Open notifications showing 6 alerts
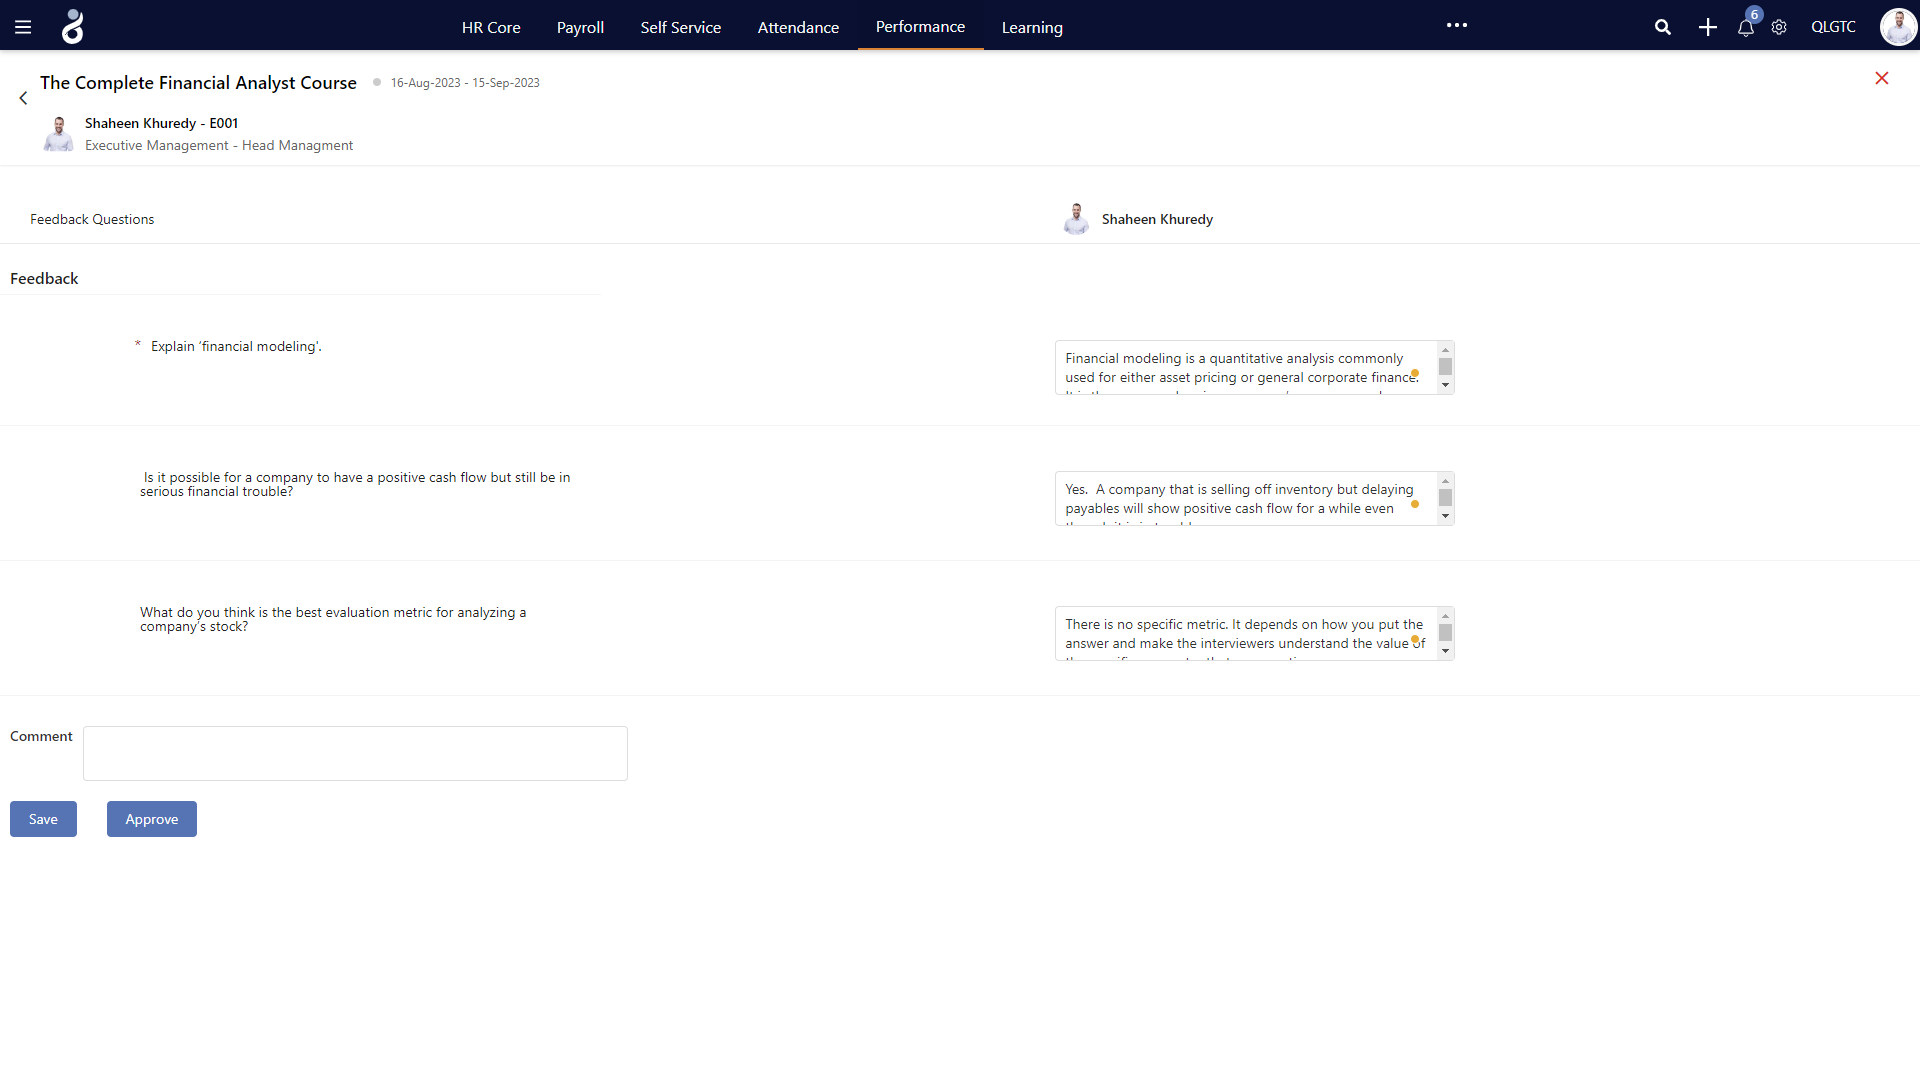The width and height of the screenshot is (1920, 1079). point(1746,27)
